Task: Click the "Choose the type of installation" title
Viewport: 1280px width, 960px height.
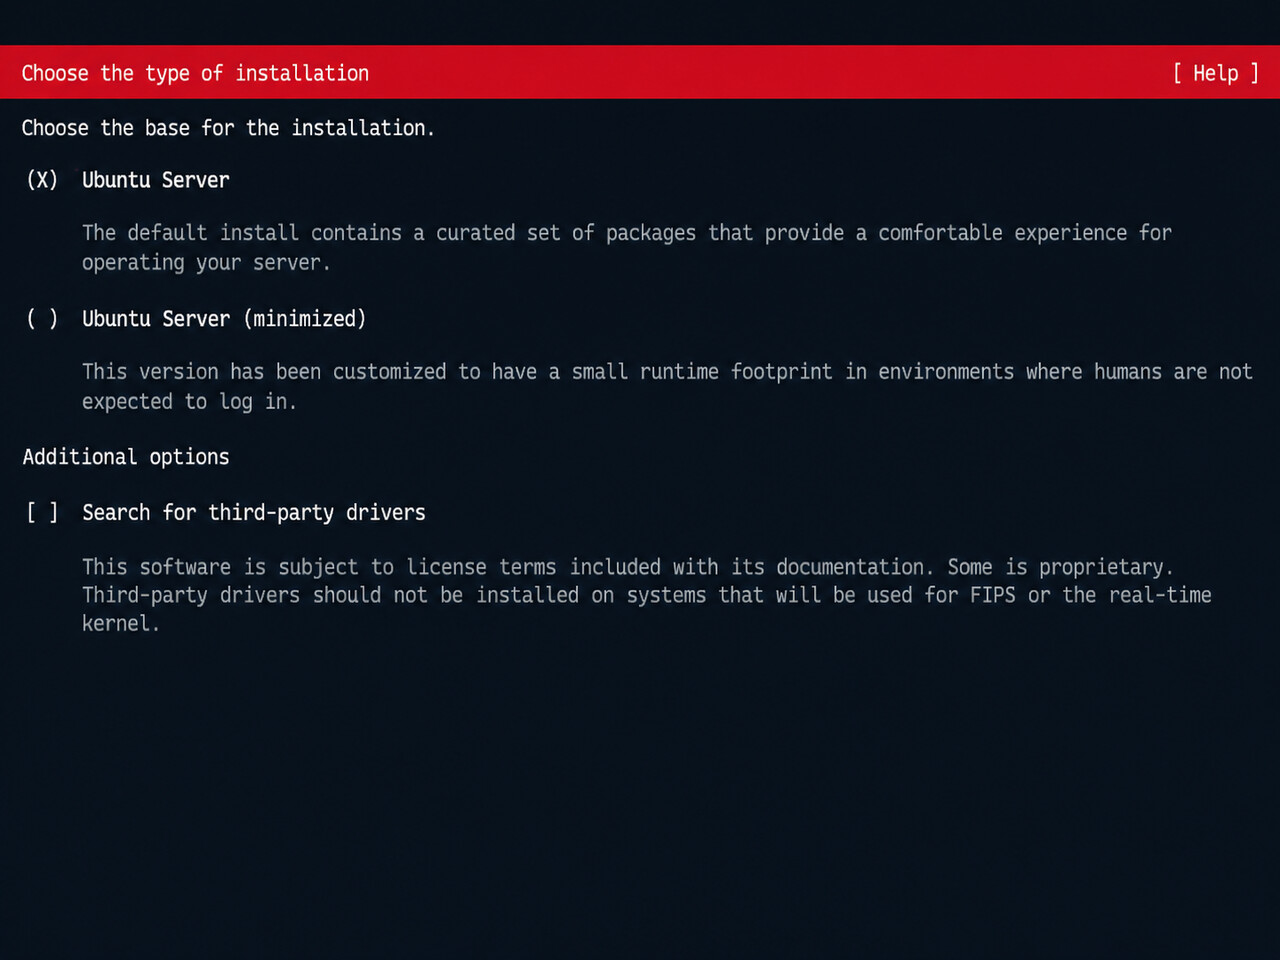Action: 195,73
